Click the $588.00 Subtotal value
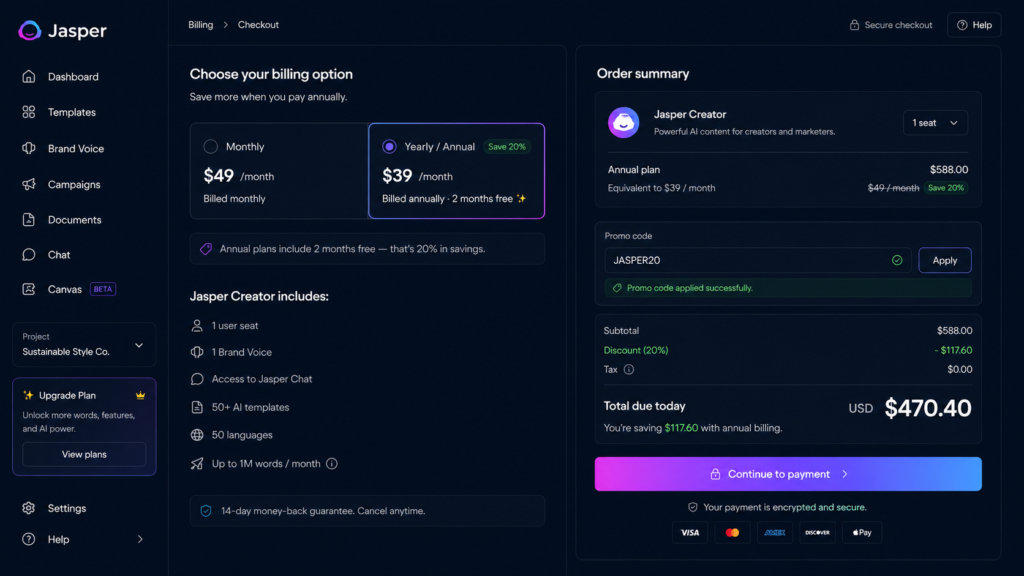This screenshot has height=576, width=1024. 954,331
